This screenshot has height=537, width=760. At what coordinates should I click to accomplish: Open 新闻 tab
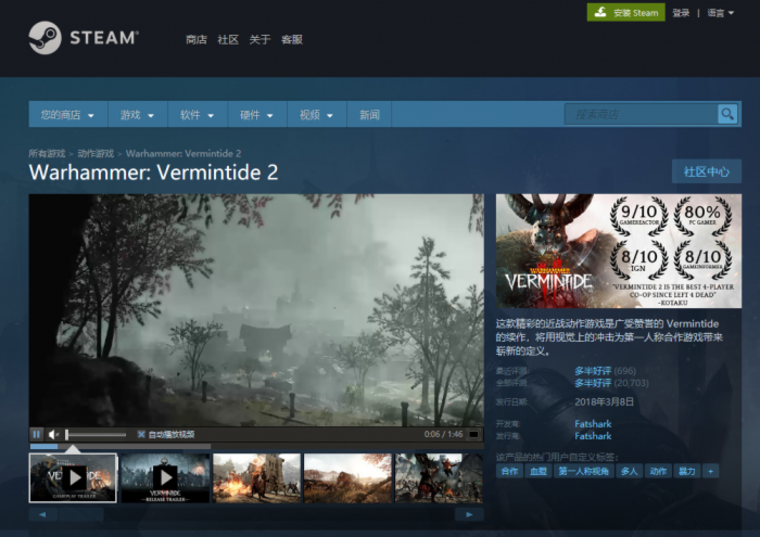(369, 115)
